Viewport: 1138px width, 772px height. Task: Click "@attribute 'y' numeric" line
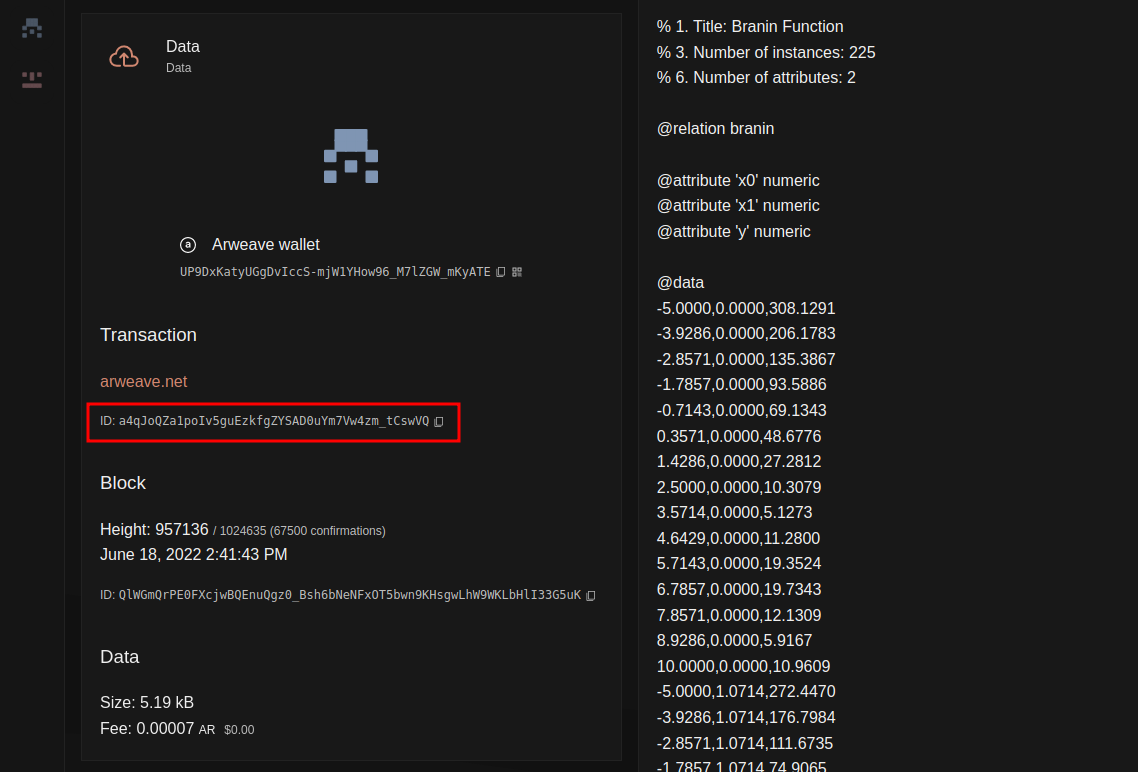tap(734, 231)
